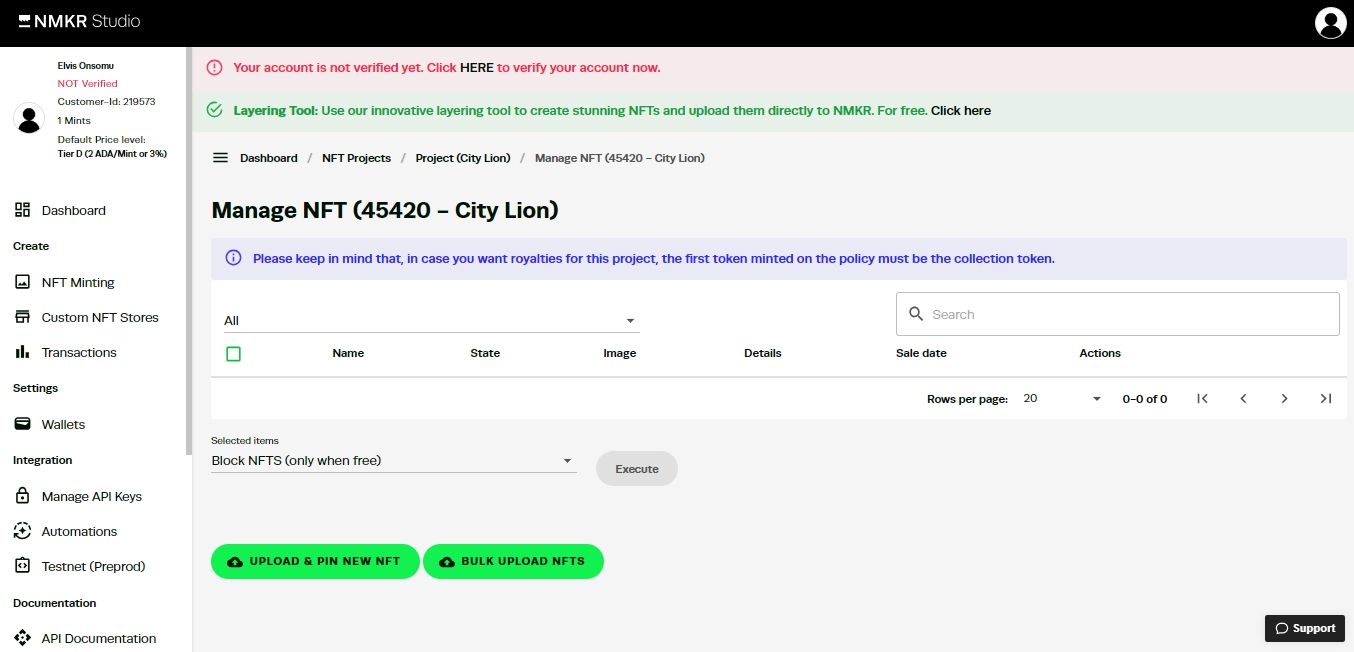This screenshot has width=1354, height=652.
Task: Navigate to Project (City Lion) breadcrumb
Action: pyautogui.click(x=463, y=158)
